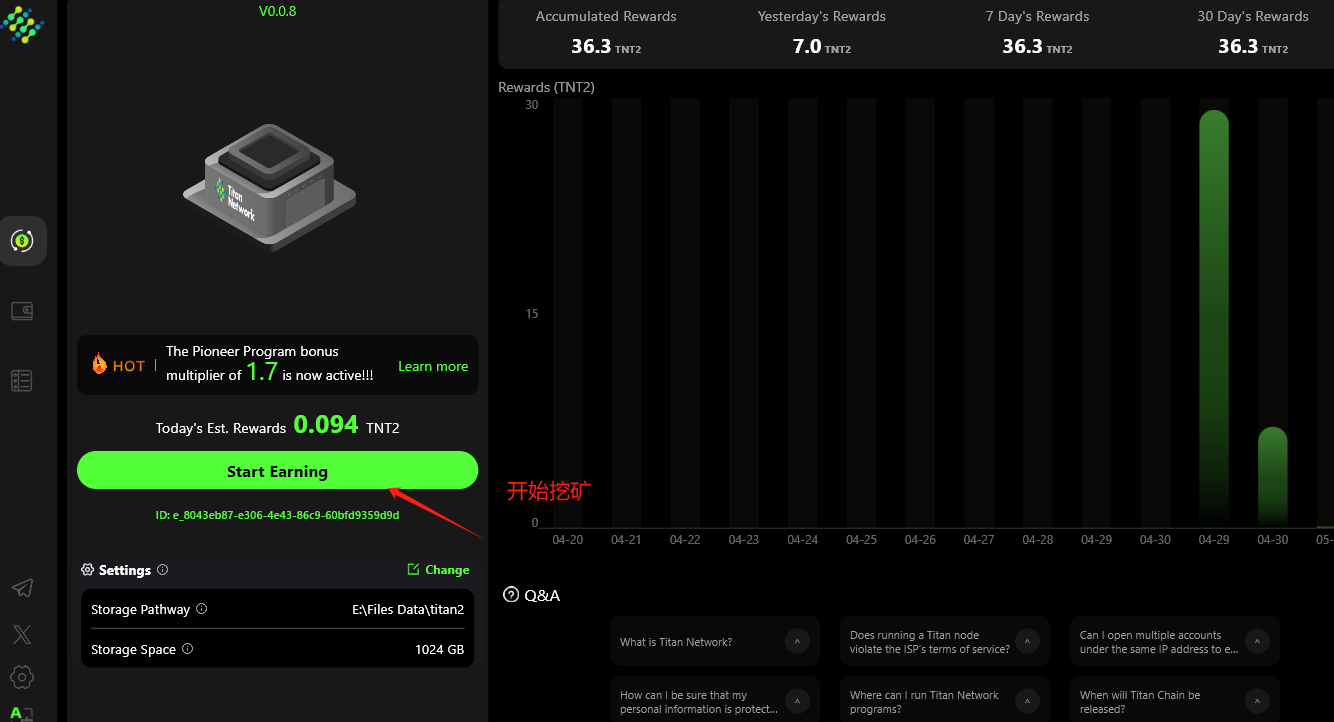Click the Titan Network logo in the sidebar

(23, 23)
